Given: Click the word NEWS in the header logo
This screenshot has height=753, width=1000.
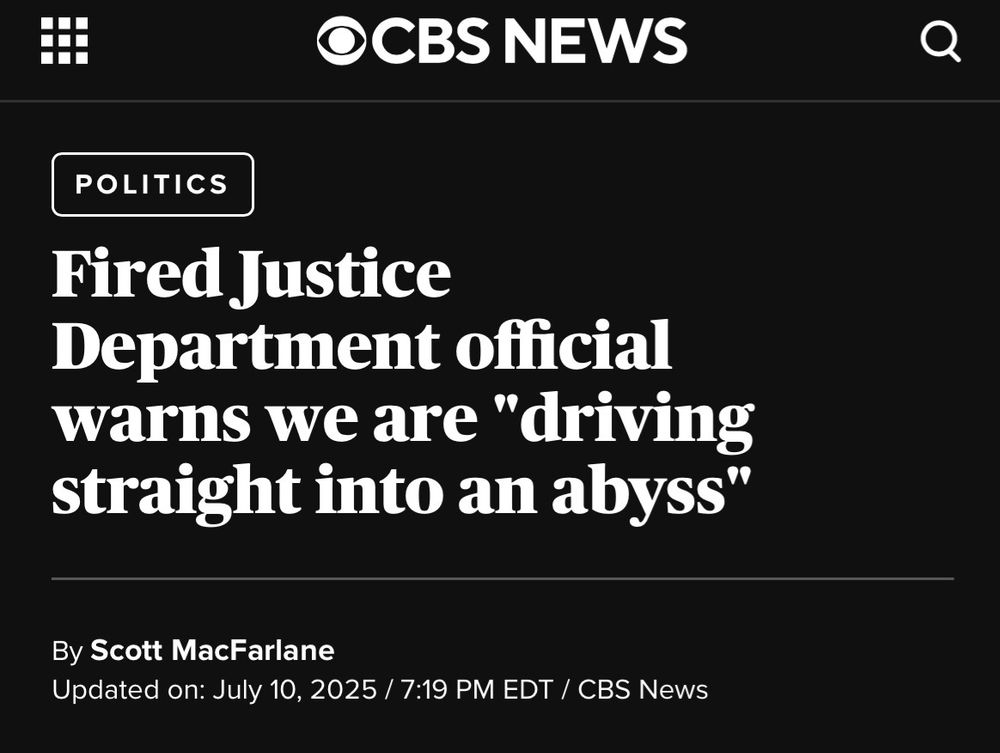Looking at the screenshot, I should (595, 41).
